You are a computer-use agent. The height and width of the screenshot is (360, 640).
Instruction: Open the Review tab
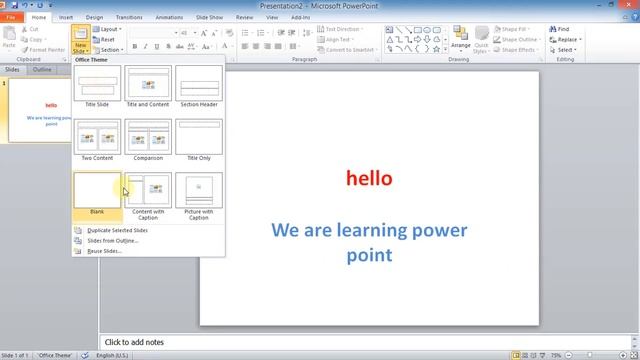pyautogui.click(x=244, y=18)
